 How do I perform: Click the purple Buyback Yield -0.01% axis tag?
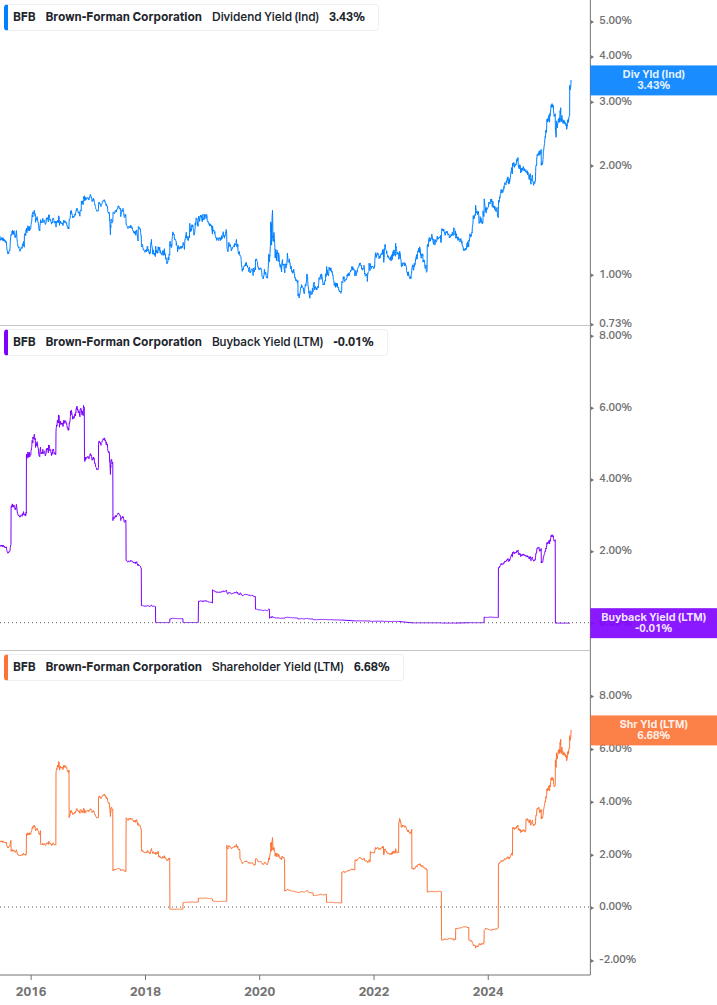[x=654, y=623]
